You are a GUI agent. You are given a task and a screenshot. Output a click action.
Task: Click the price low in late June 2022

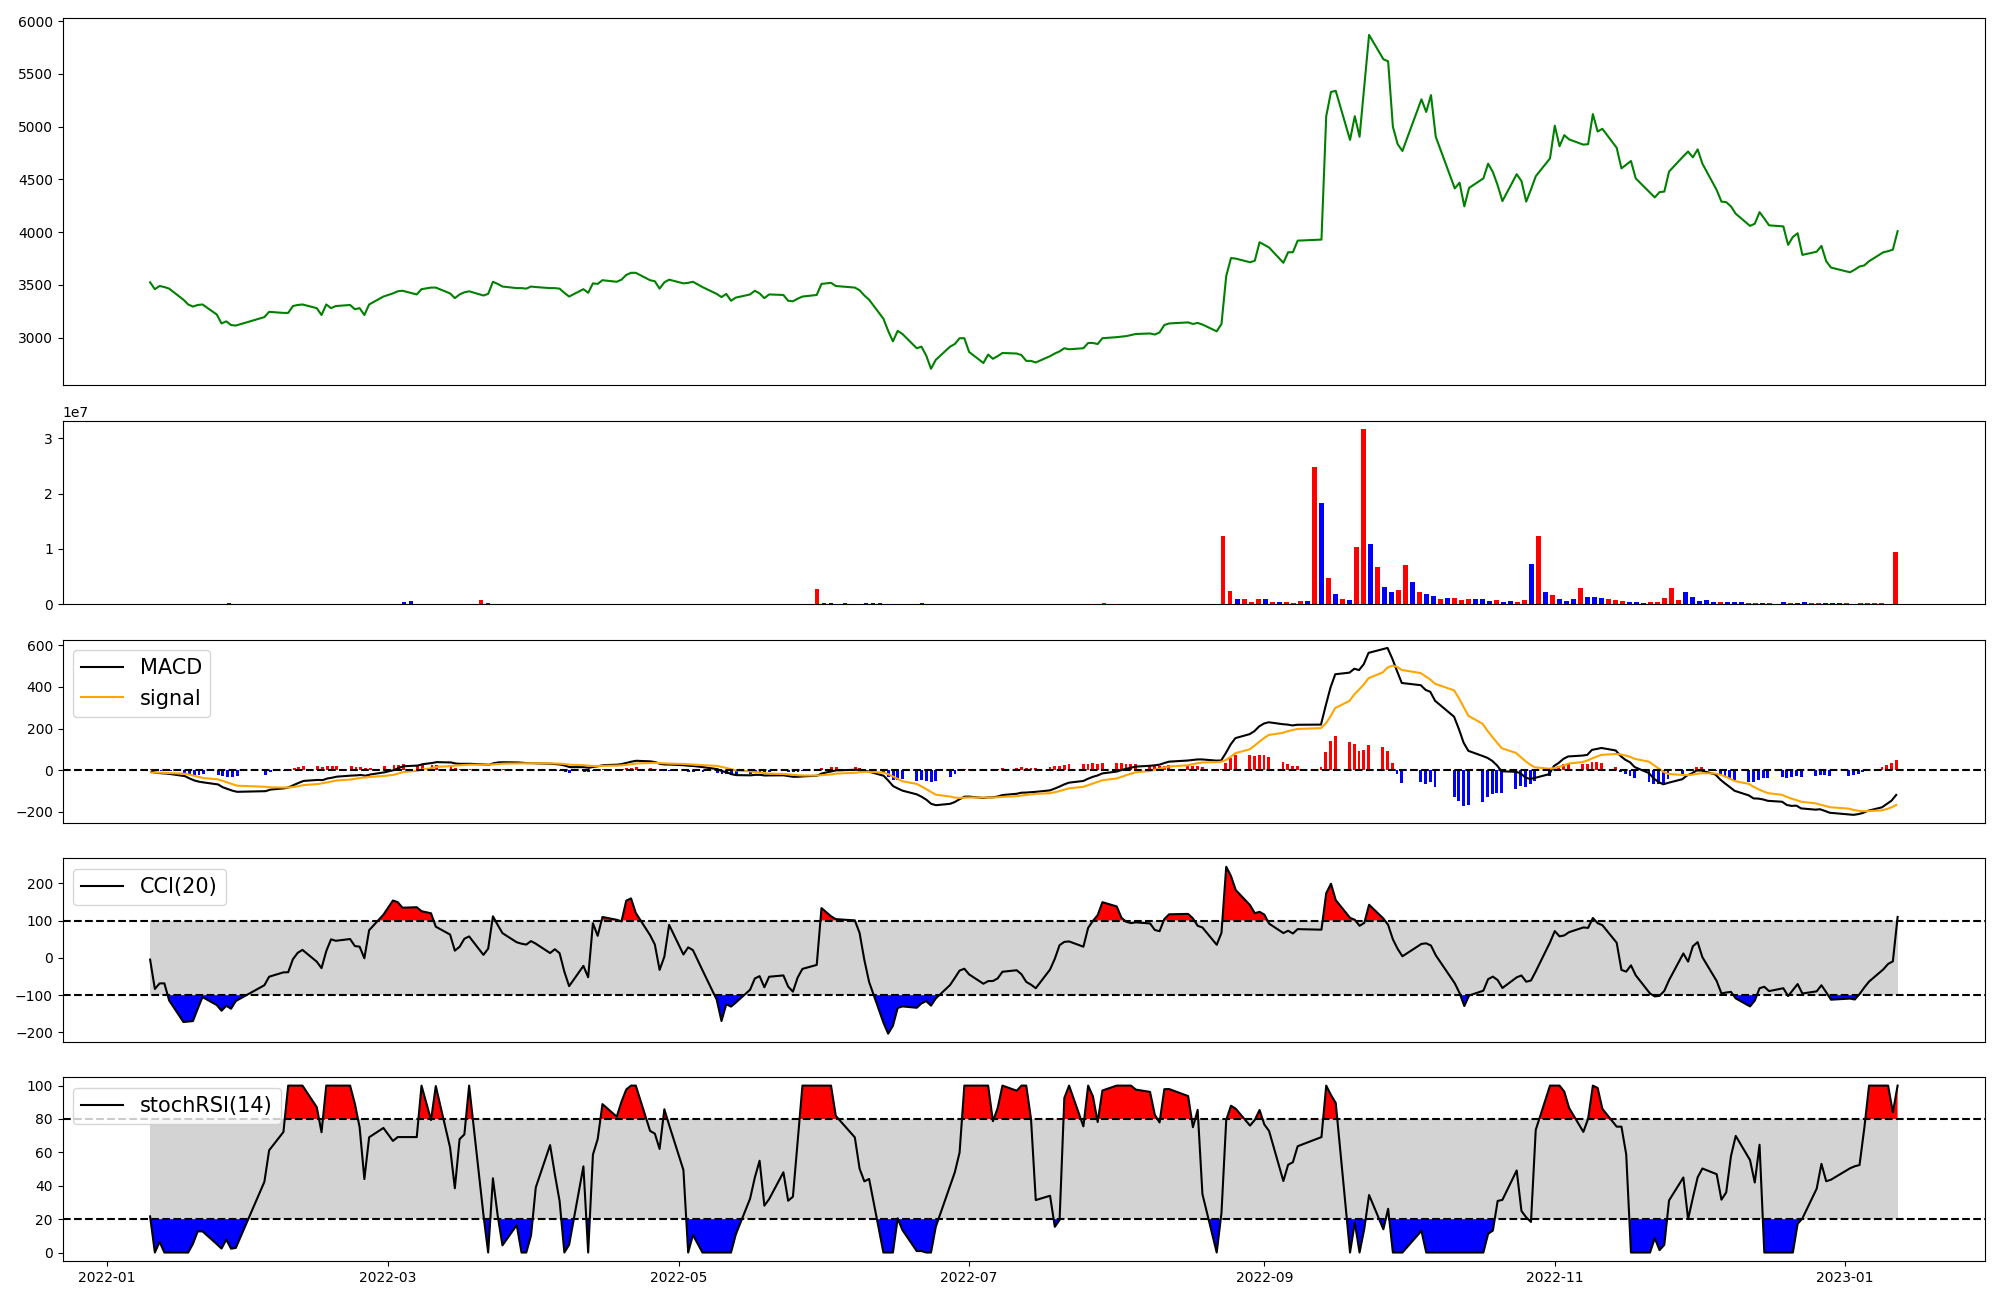(x=931, y=368)
